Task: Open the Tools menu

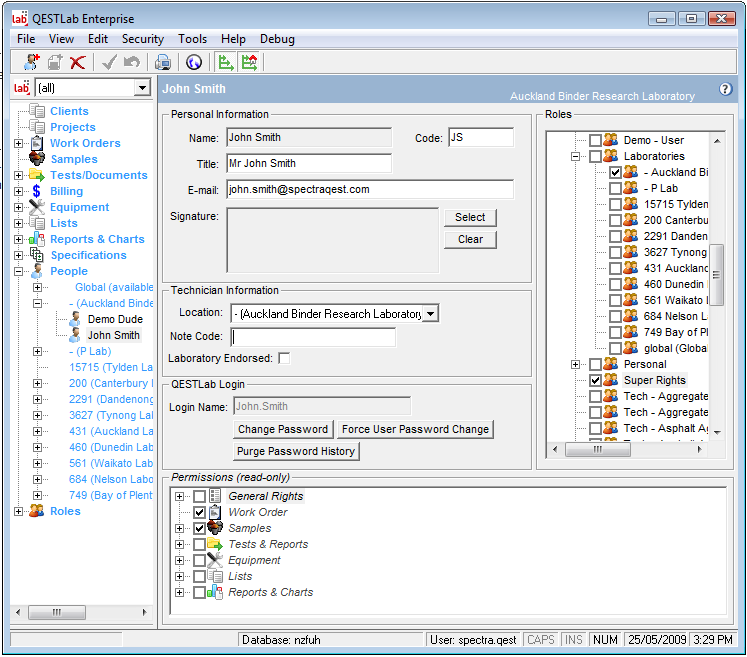Action: click(x=192, y=39)
